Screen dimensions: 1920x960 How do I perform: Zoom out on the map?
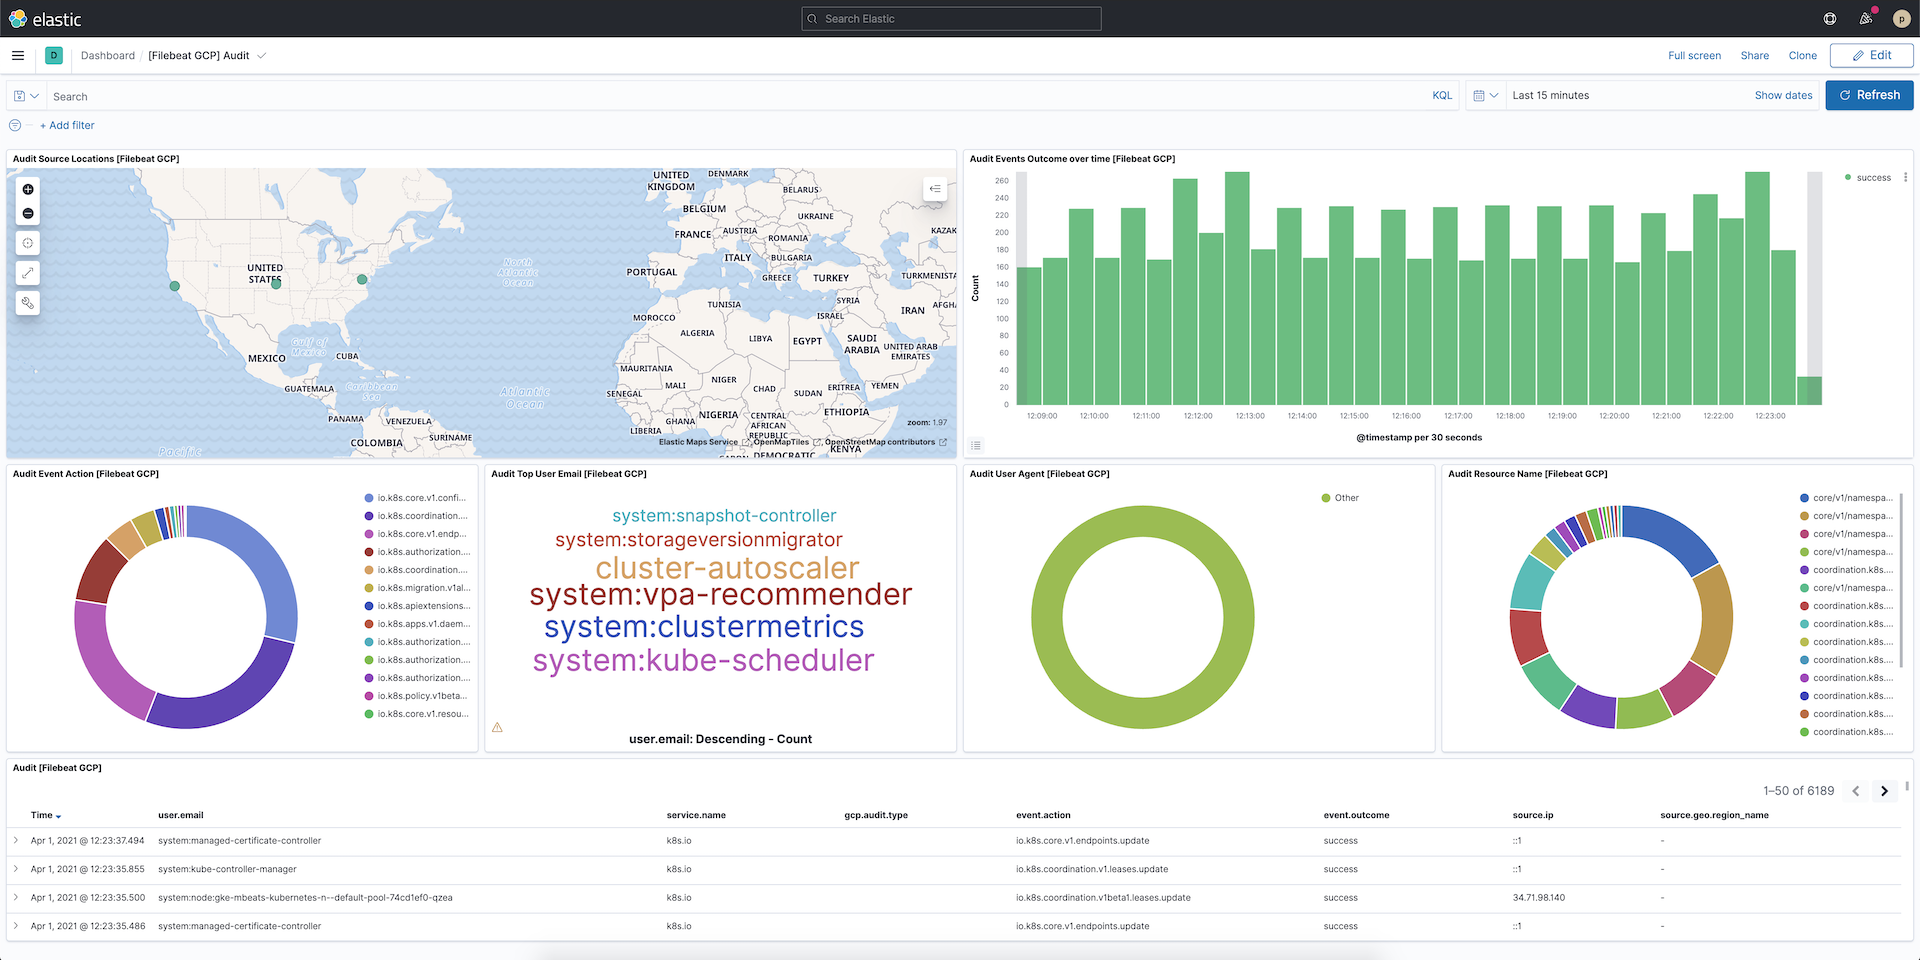pyautogui.click(x=28, y=212)
